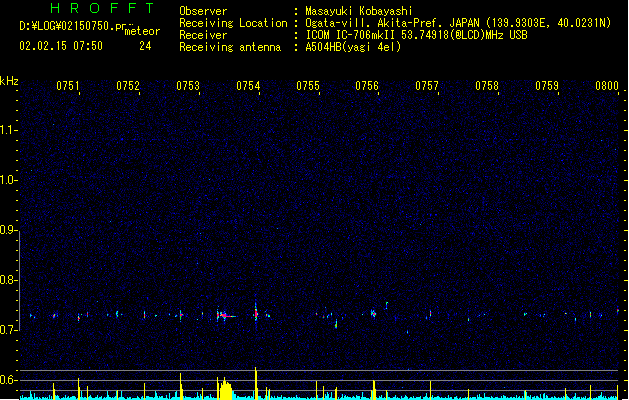Image resolution: width=629 pixels, height=400 pixels.
Task: Click the 0.7 kHz axis label
Action: [x=8, y=330]
